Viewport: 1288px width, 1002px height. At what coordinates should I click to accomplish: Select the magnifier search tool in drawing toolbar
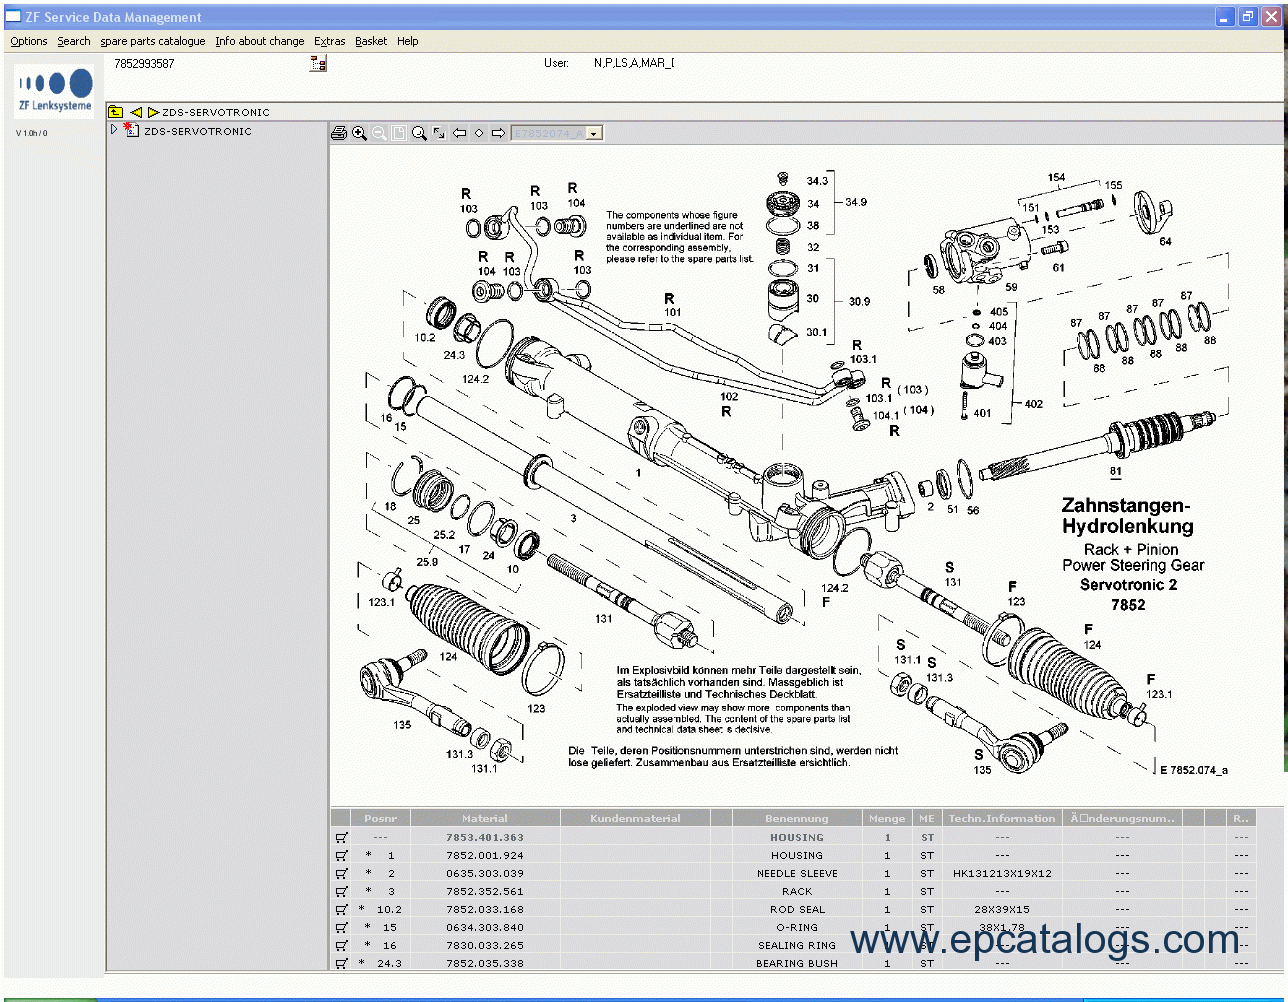click(x=419, y=133)
